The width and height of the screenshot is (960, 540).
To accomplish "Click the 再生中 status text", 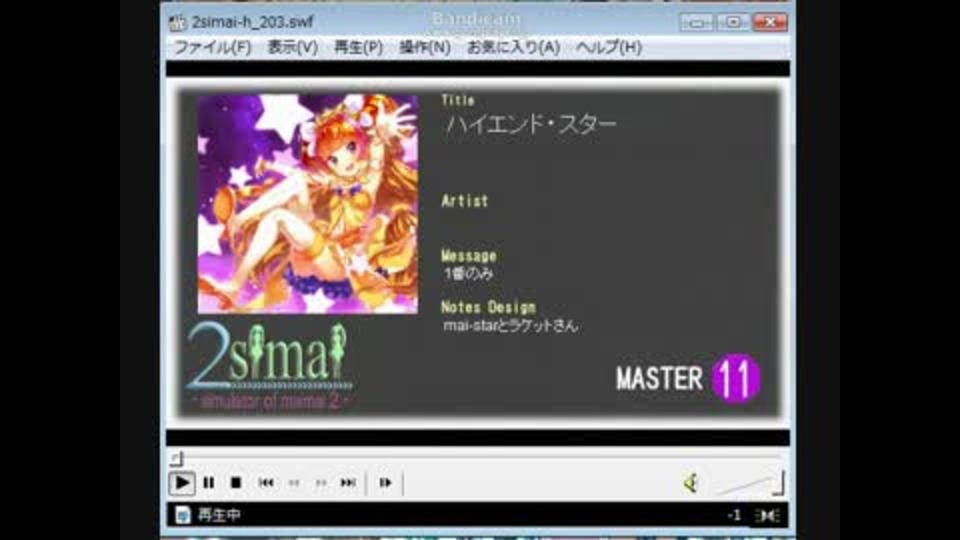I will coord(219,516).
